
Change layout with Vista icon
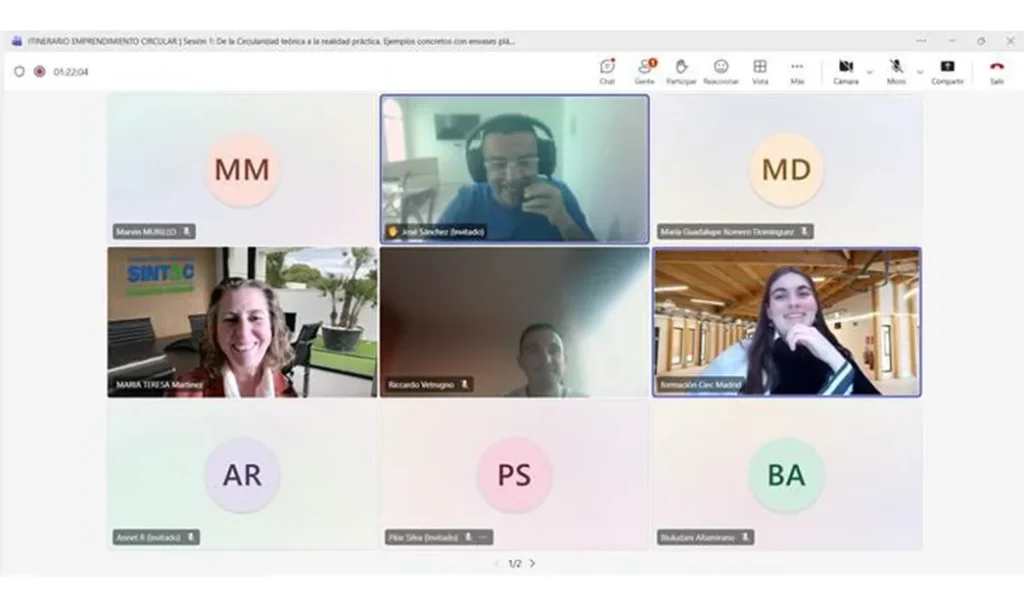pos(760,70)
